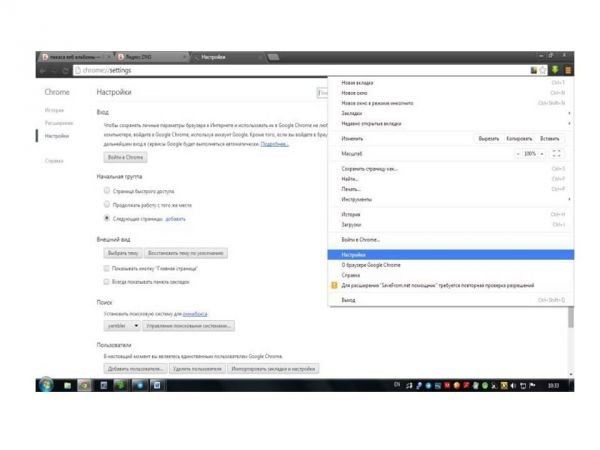Viewport: 600px width, 450px height.
Task: Click the reload page icon
Action: [x=66, y=70]
